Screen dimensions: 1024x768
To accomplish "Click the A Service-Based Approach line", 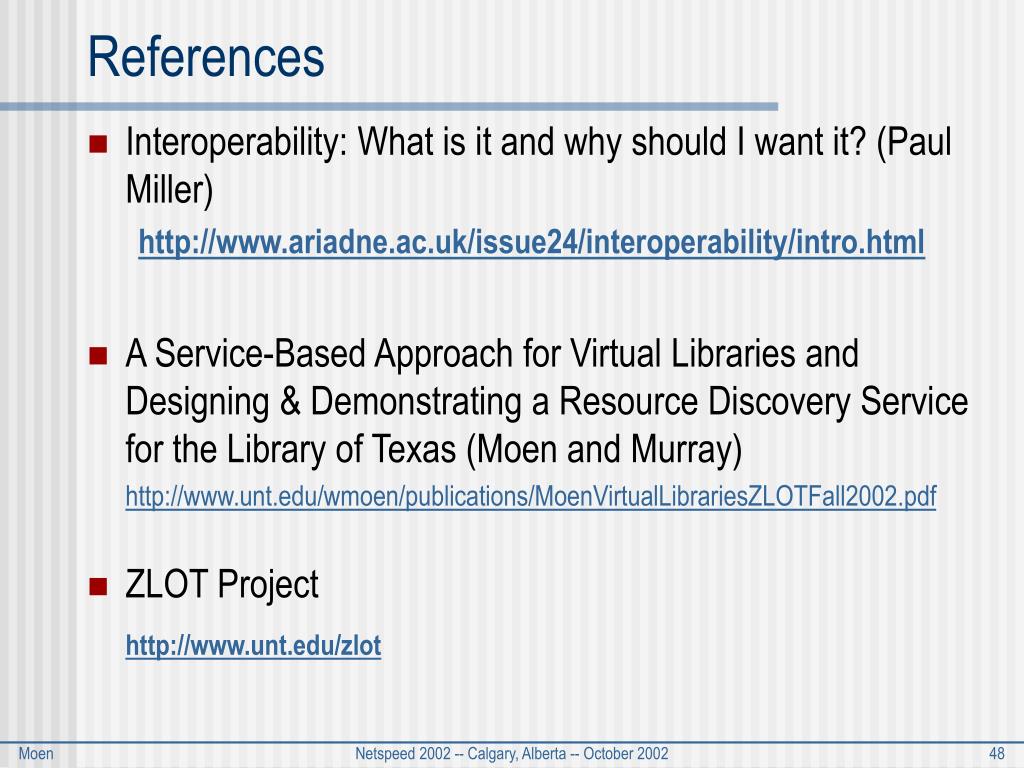I will pos(492,355).
